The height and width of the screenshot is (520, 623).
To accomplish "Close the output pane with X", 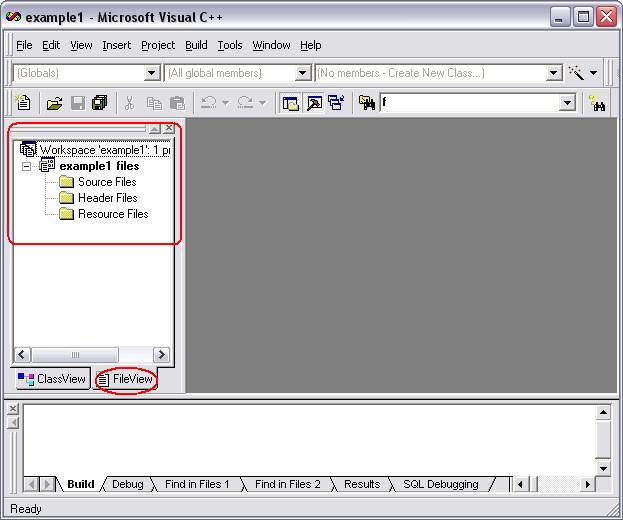I will click(13, 408).
